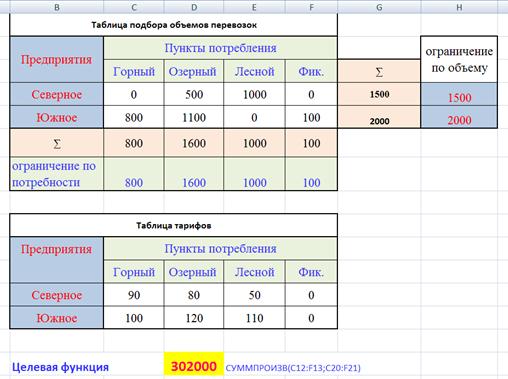Viewport: 508px width, 379px height.
Task: Select tariff cell with value 50
Action: (x=254, y=295)
